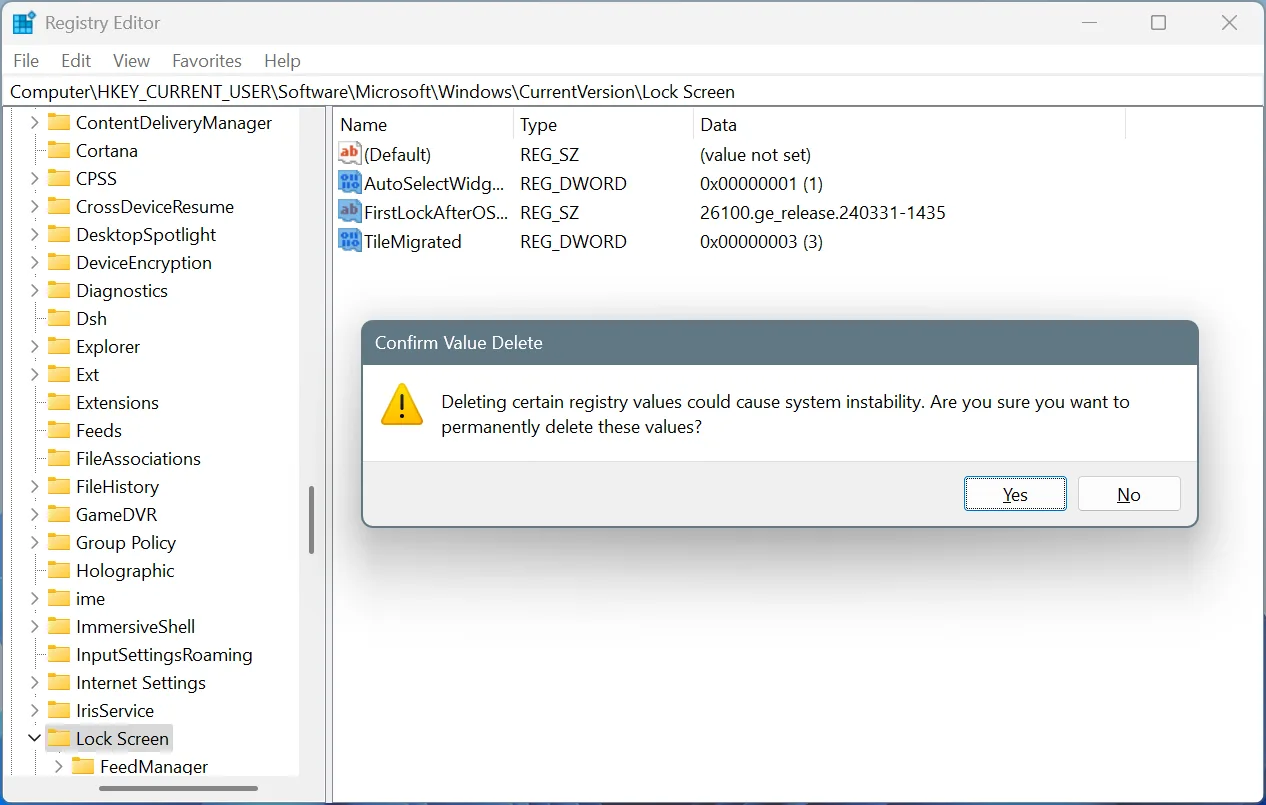The height and width of the screenshot is (805, 1266).
Task: Click the (value not set) data cell
Action: pyautogui.click(x=755, y=154)
